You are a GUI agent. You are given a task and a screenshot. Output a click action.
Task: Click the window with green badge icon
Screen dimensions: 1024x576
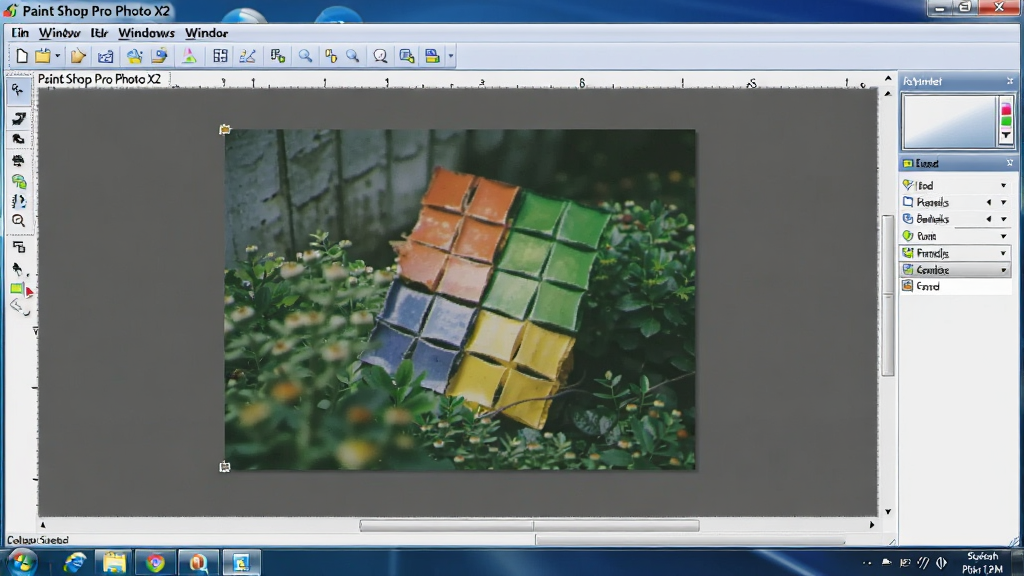point(407,56)
